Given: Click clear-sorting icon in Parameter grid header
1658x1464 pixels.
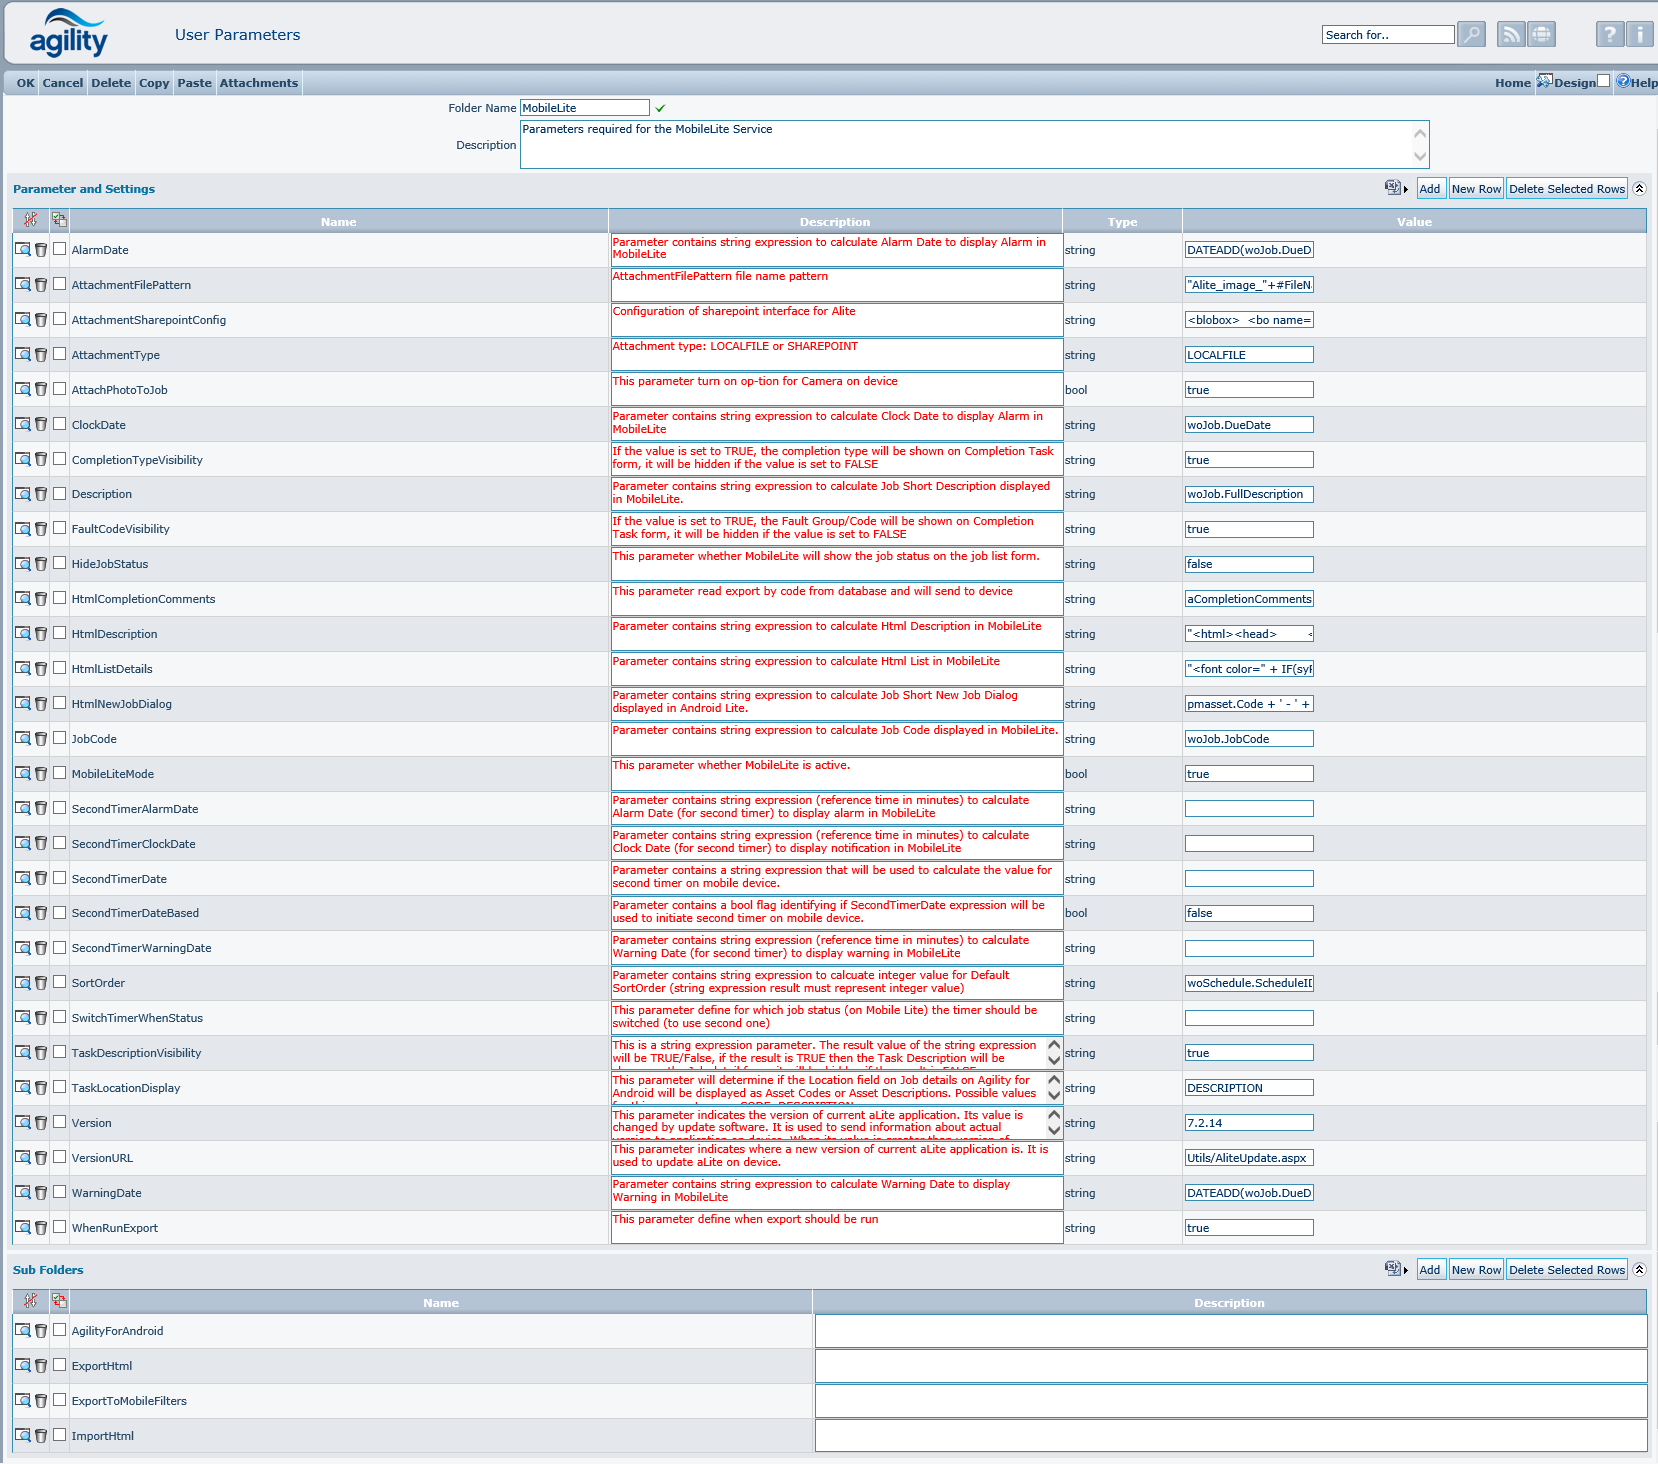Looking at the screenshot, I should [31, 220].
